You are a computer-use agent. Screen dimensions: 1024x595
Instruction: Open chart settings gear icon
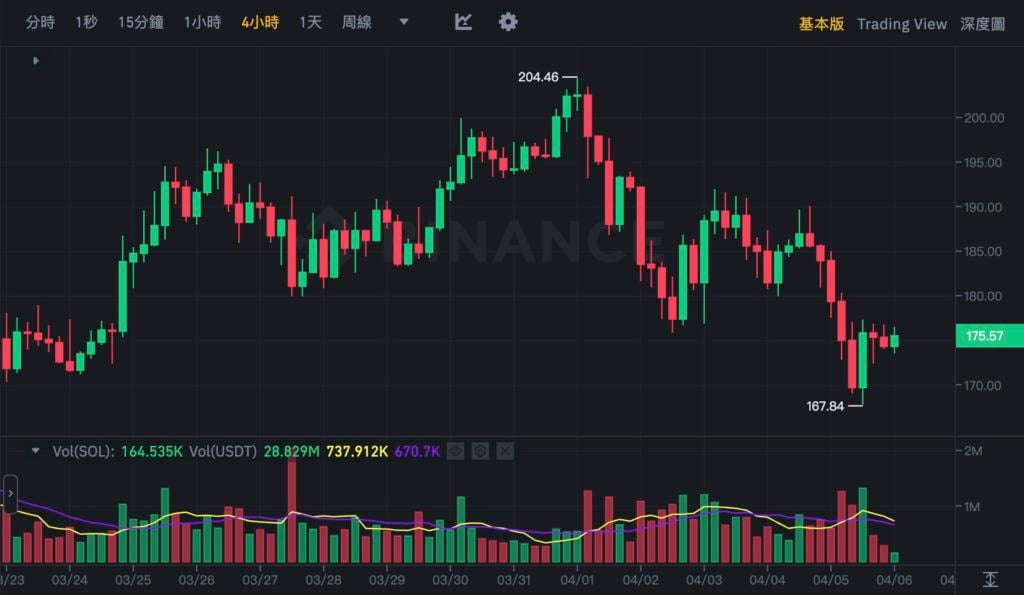pos(508,22)
